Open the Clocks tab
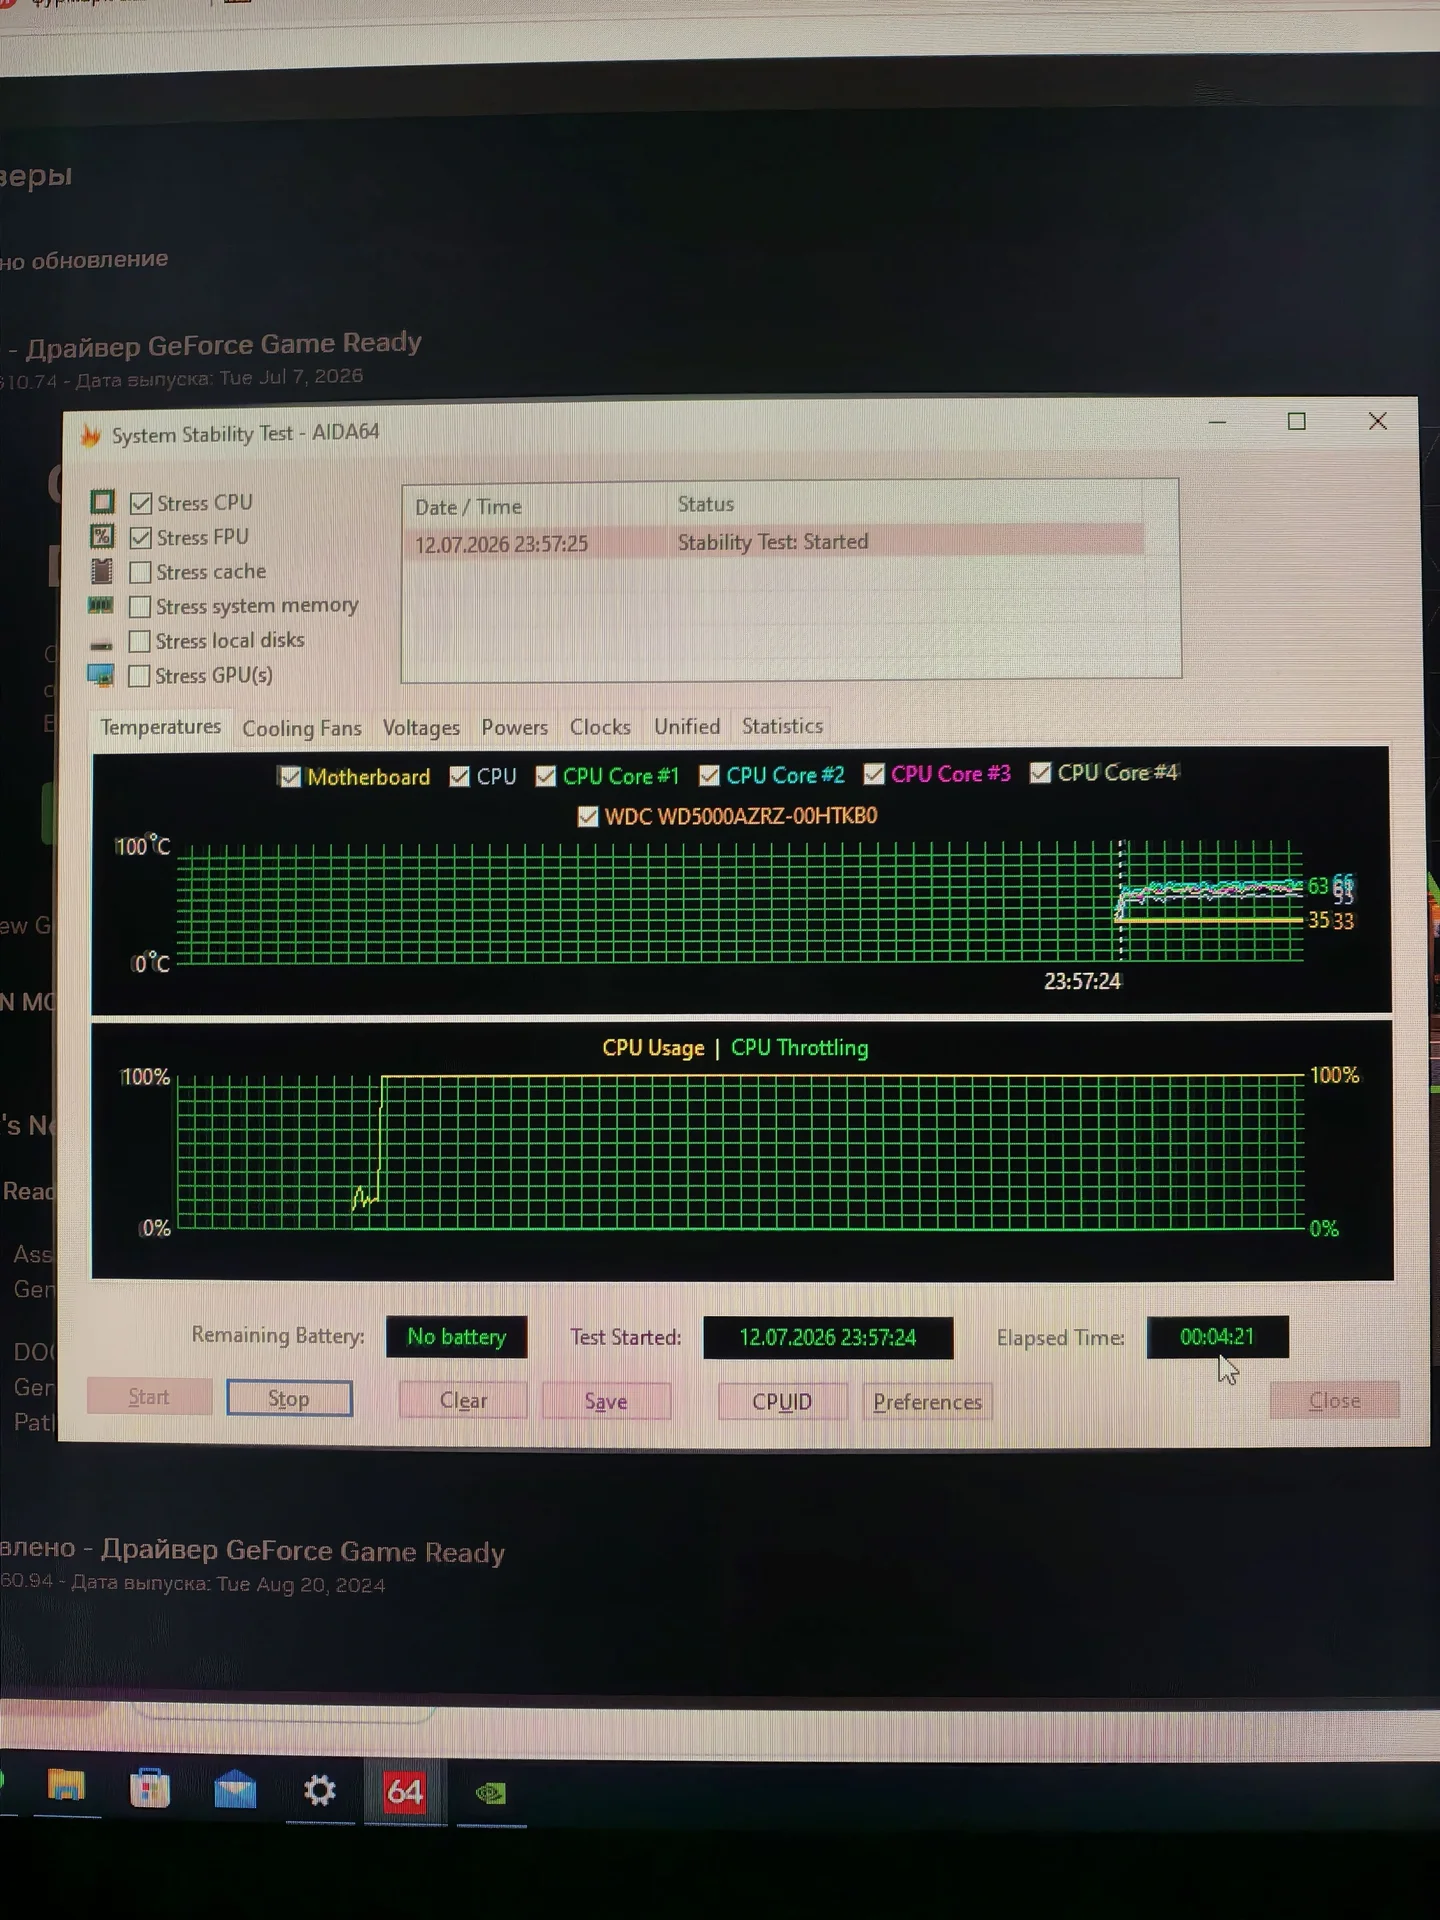 pos(600,727)
